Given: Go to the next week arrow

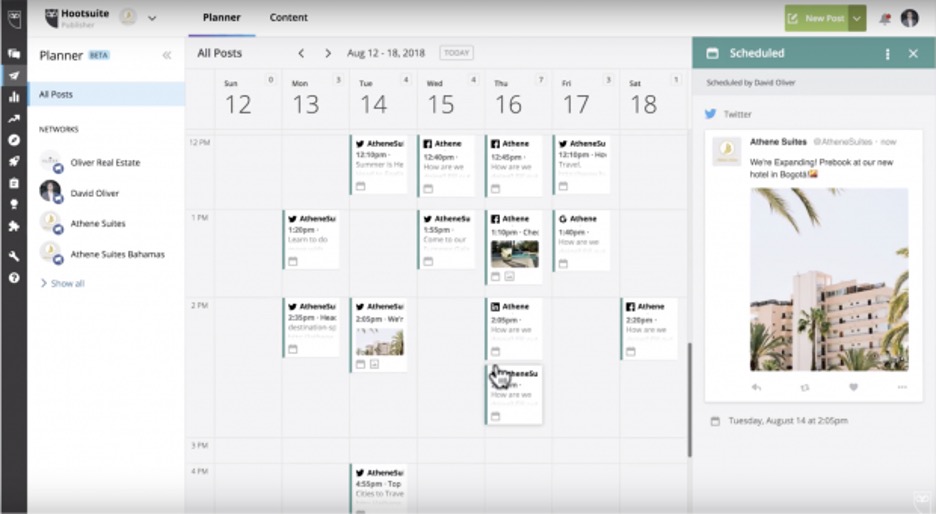Looking at the screenshot, I should [328, 53].
